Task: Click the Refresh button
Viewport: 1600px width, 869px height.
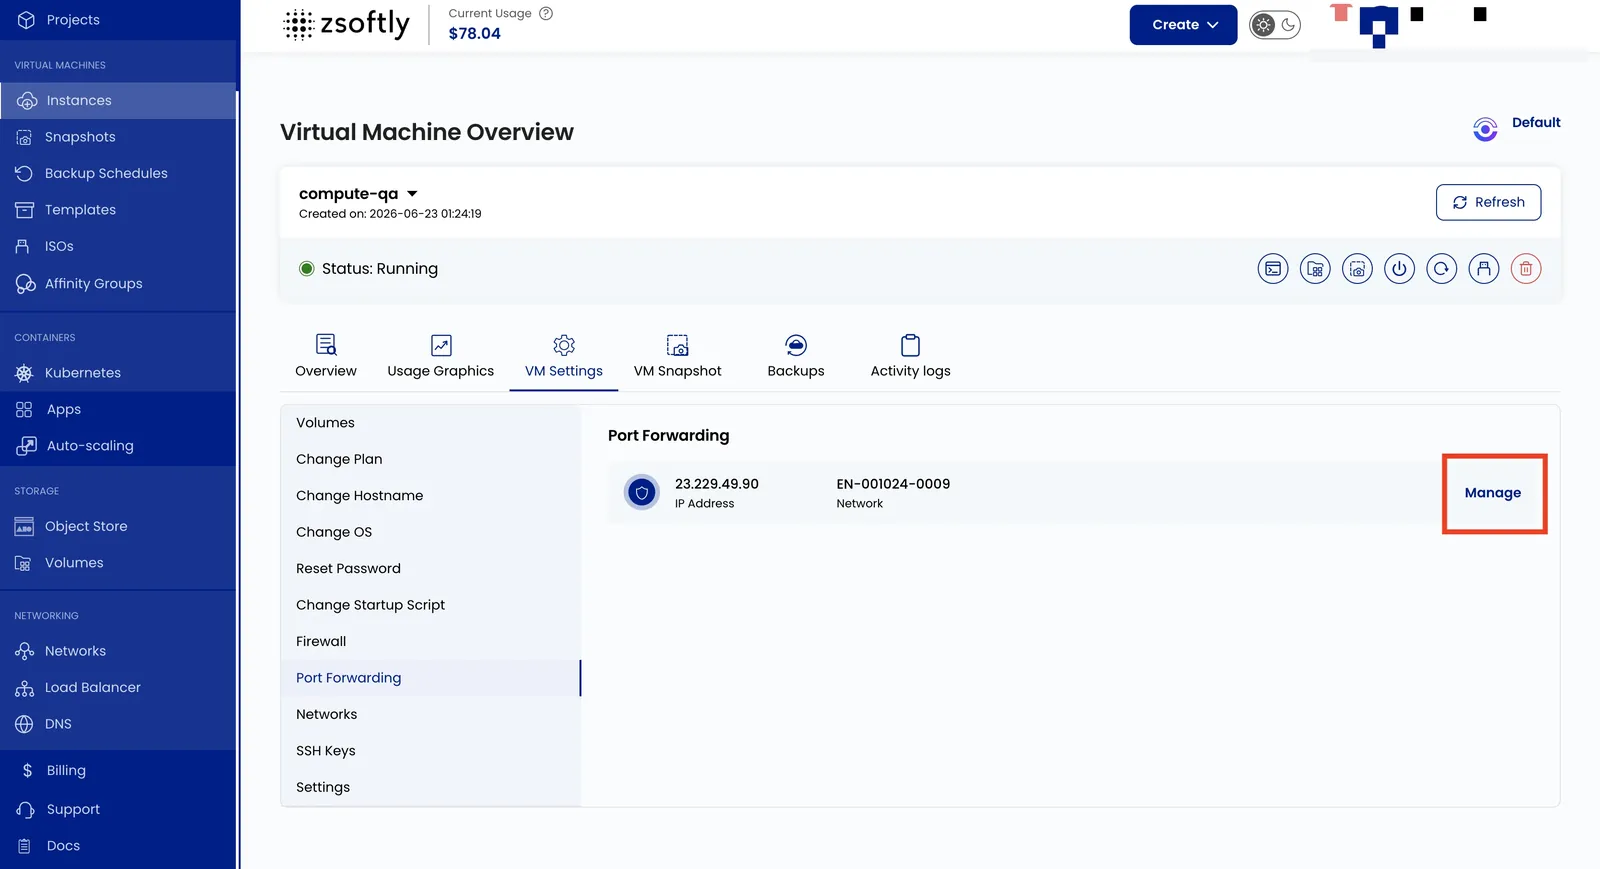Action: (1488, 202)
